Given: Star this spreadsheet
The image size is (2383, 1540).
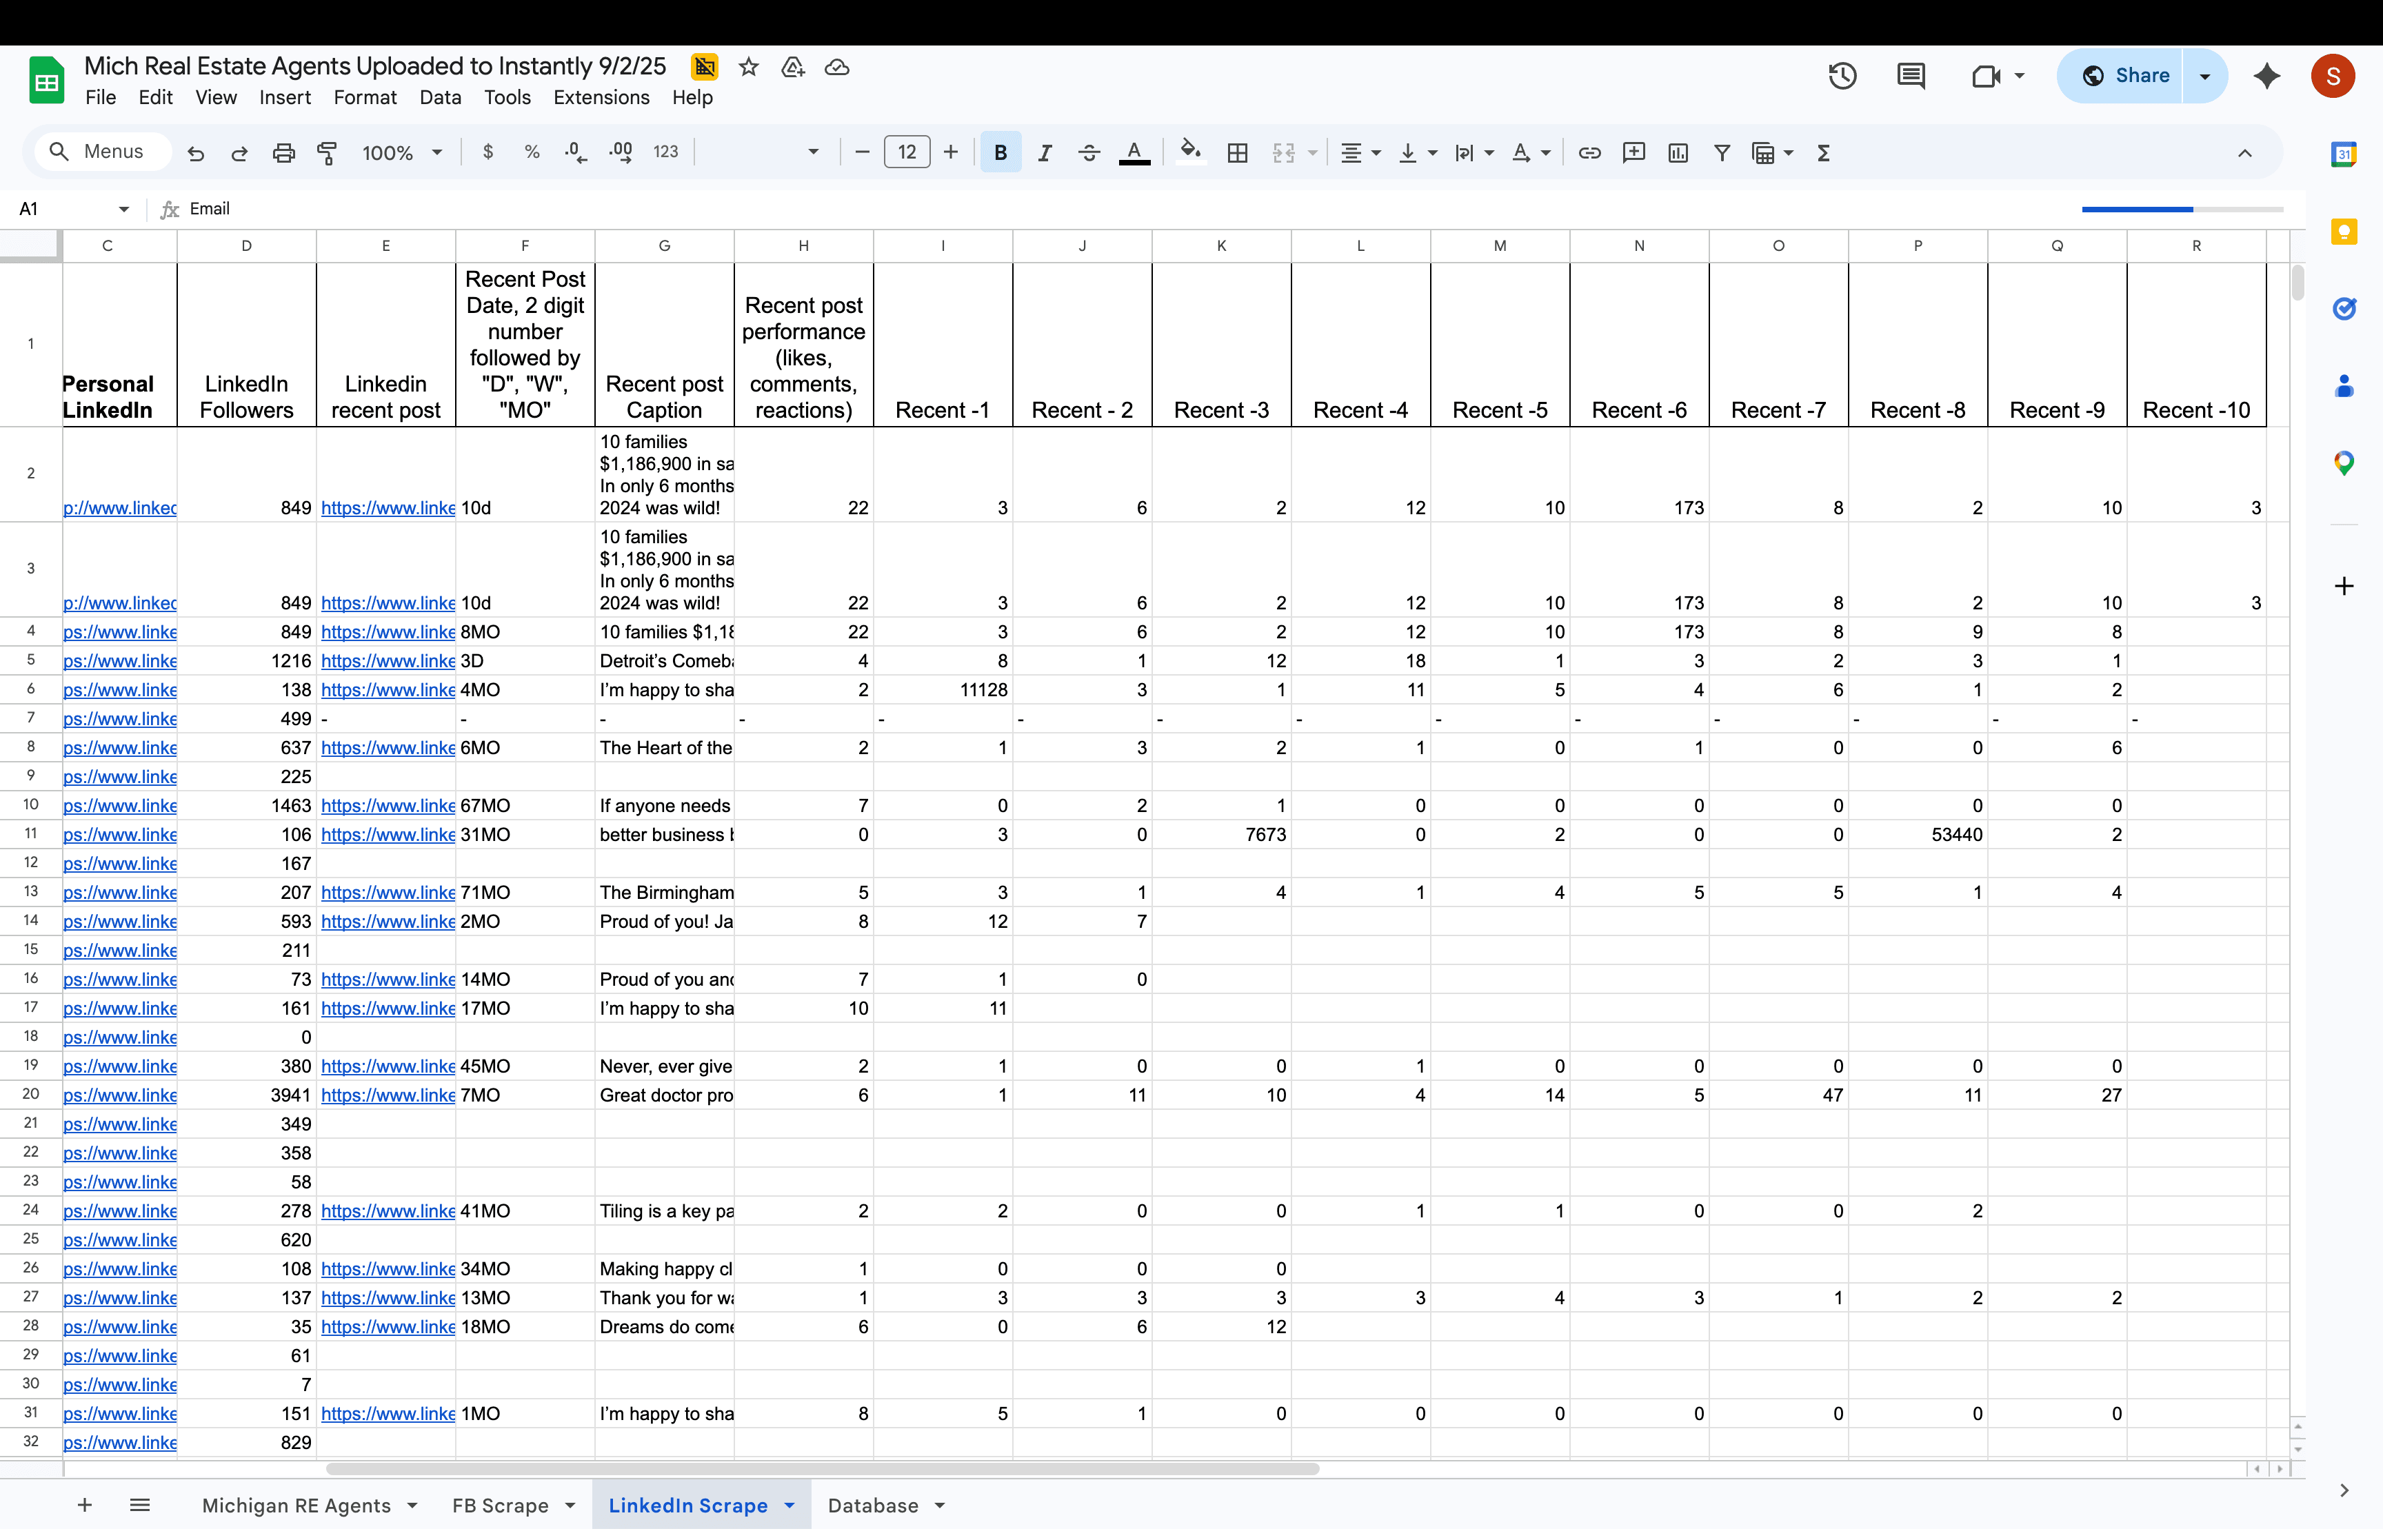Looking at the screenshot, I should (748, 67).
